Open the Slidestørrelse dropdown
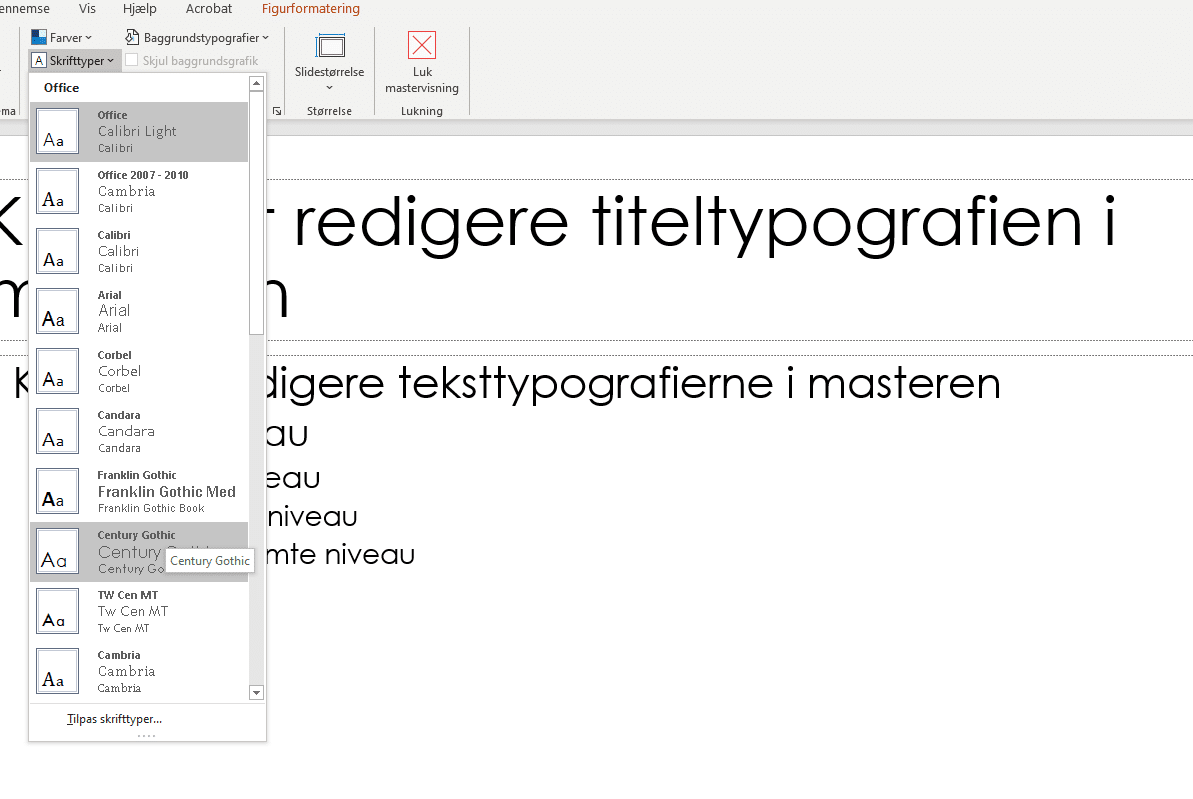The width and height of the screenshot is (1193, 799). (x=329, y=87)
